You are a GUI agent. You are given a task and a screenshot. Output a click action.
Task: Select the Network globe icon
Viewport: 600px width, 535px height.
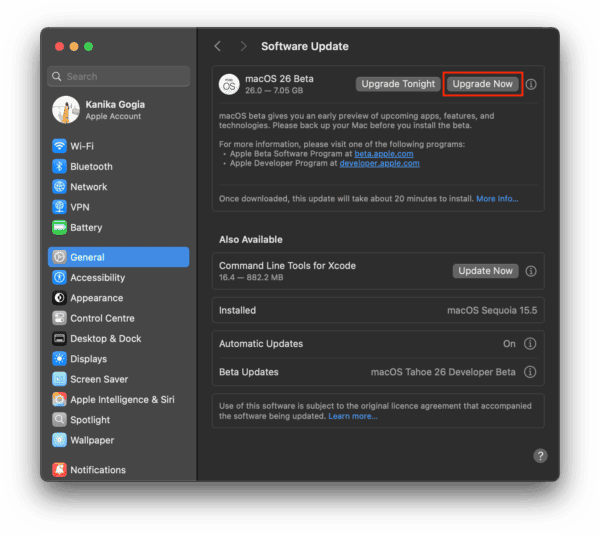[x=60, y=187]
